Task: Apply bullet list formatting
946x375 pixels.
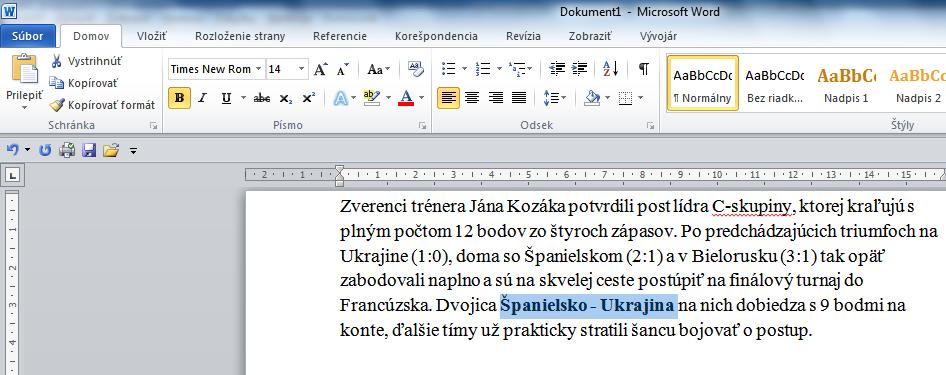Action: (448, 69)
